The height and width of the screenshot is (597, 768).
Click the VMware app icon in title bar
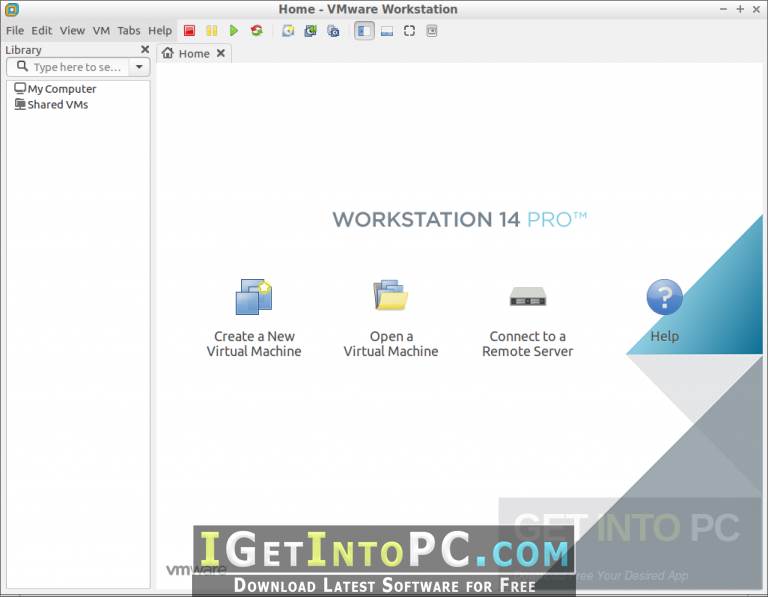11,9
